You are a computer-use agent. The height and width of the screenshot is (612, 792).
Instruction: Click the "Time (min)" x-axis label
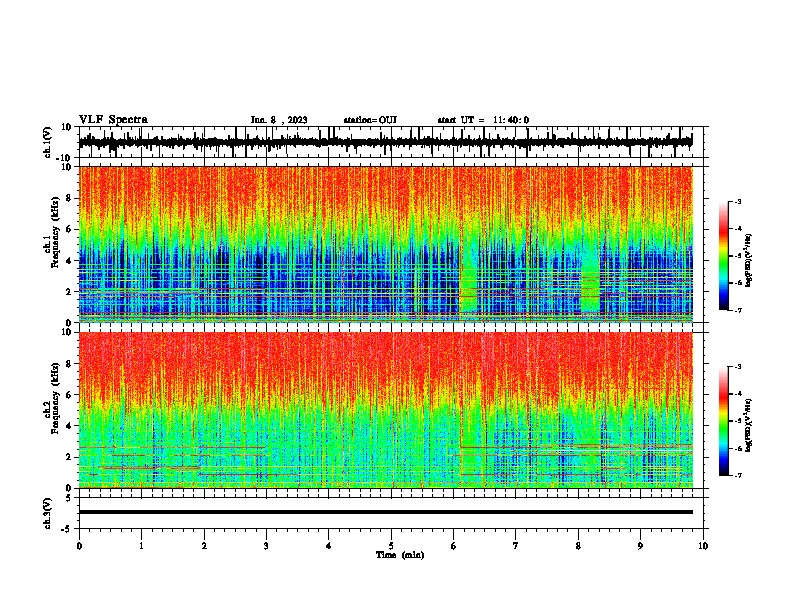click(400, 555)
